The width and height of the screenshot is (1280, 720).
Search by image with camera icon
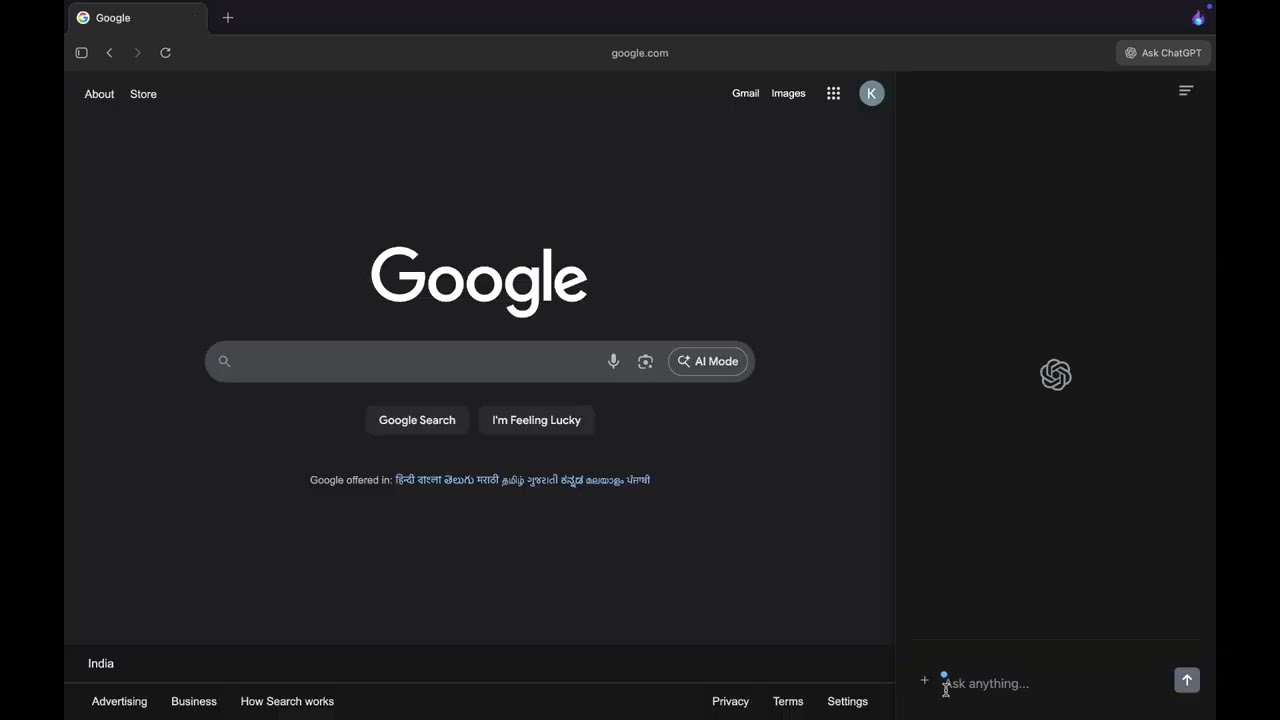(x=645, y=361)
